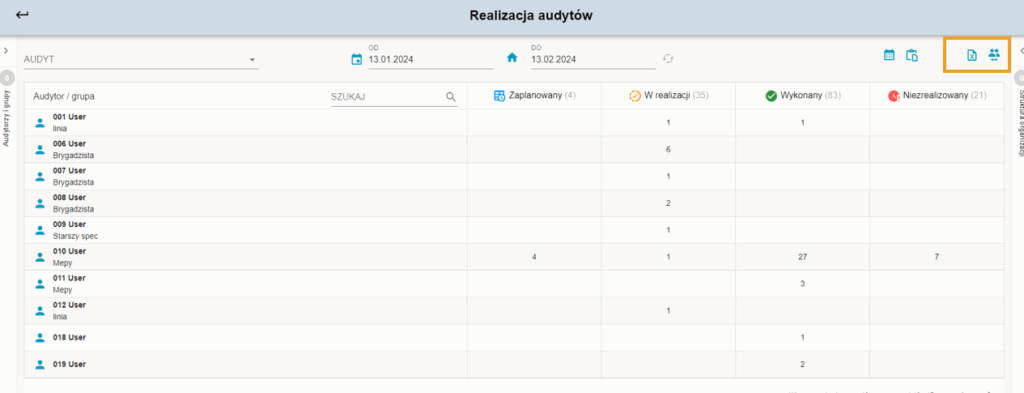
Task: Open the AUDYT dropdown
Action: click(141, 59)
